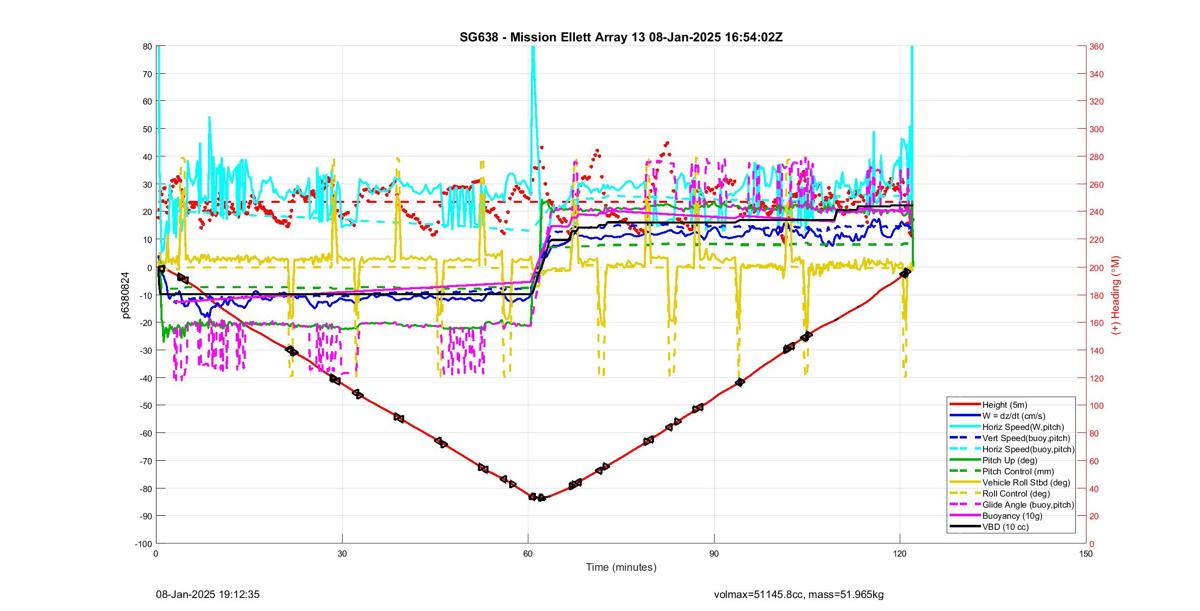This screenshot has height=611, width=1200.
Task: Click x-axis tick label '60'
Action: [528, 553]
